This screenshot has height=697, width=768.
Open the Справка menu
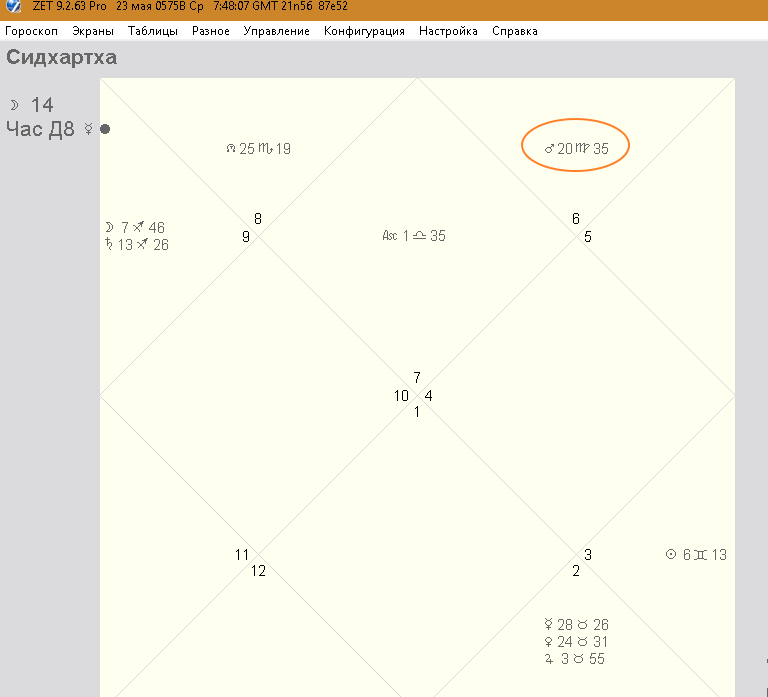click(515, 31)
